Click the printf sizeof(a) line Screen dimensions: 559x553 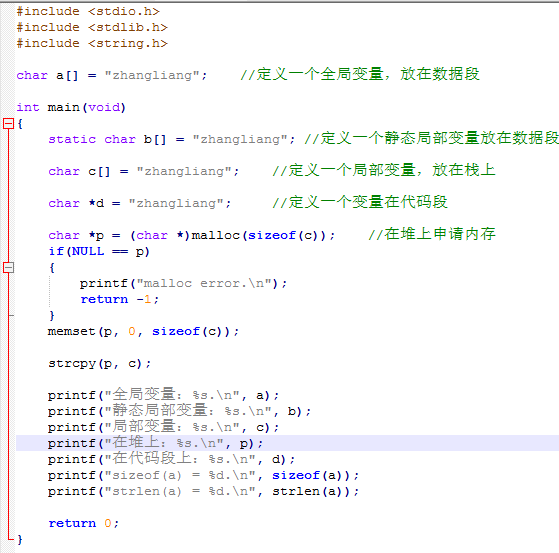pos(203,475)
